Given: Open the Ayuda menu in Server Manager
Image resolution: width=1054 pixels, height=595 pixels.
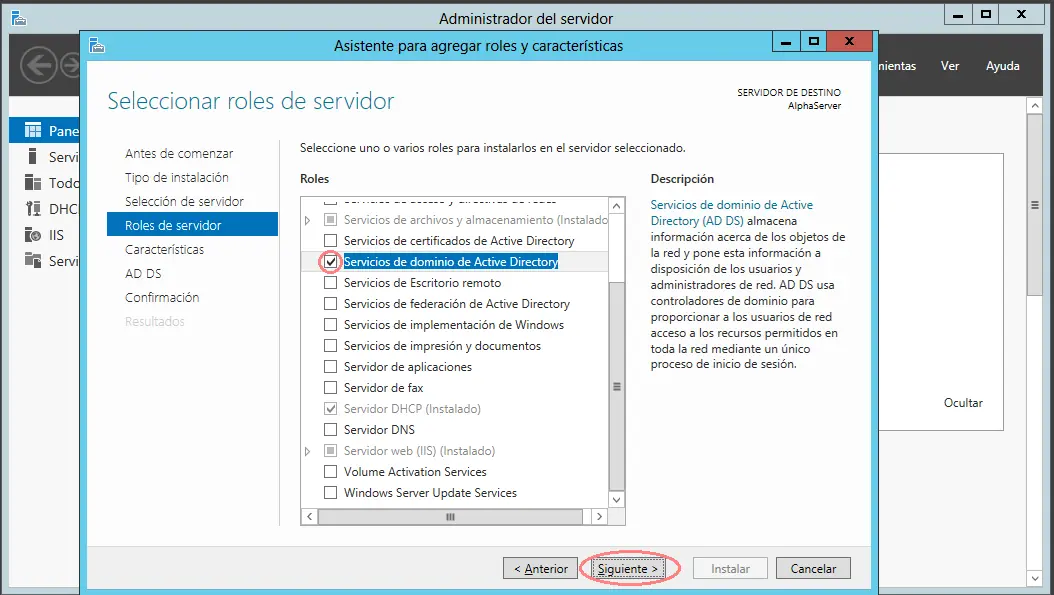Looking at the screenshot, I should (x=1002, y=66).
